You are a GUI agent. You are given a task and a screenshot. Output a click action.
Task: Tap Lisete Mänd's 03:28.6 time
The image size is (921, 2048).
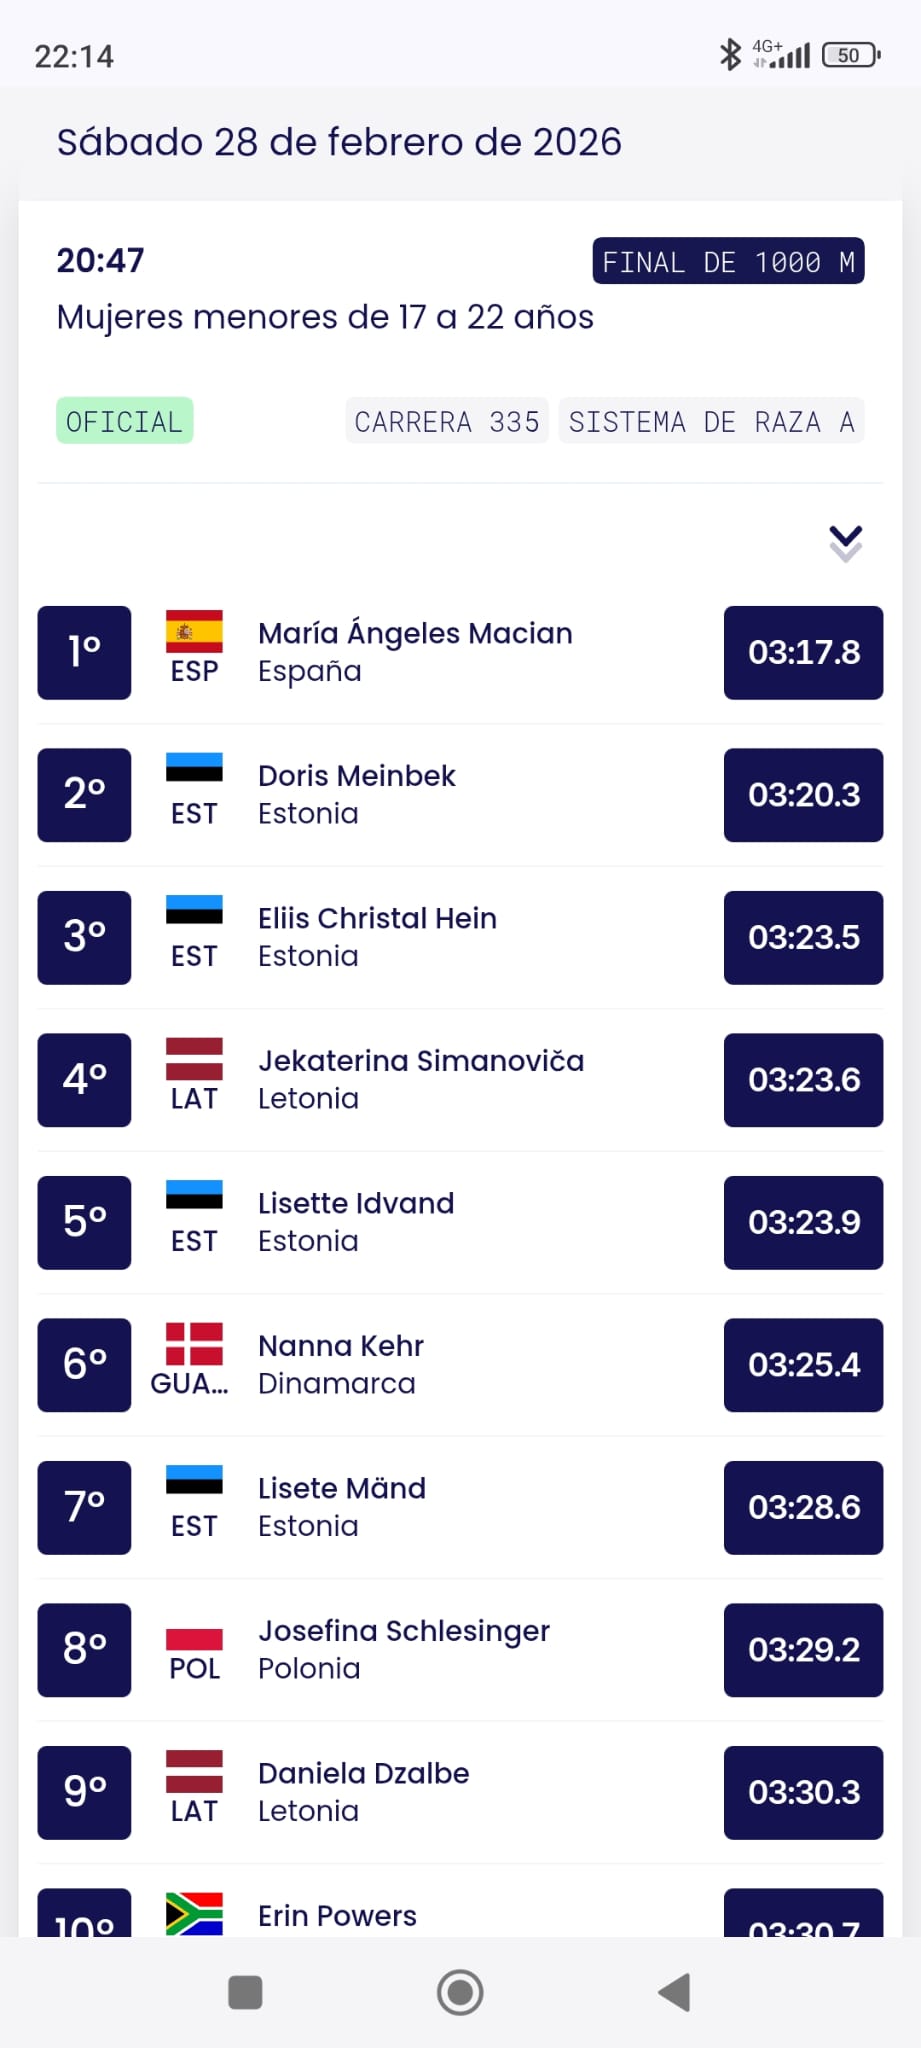click(803, 1507)
